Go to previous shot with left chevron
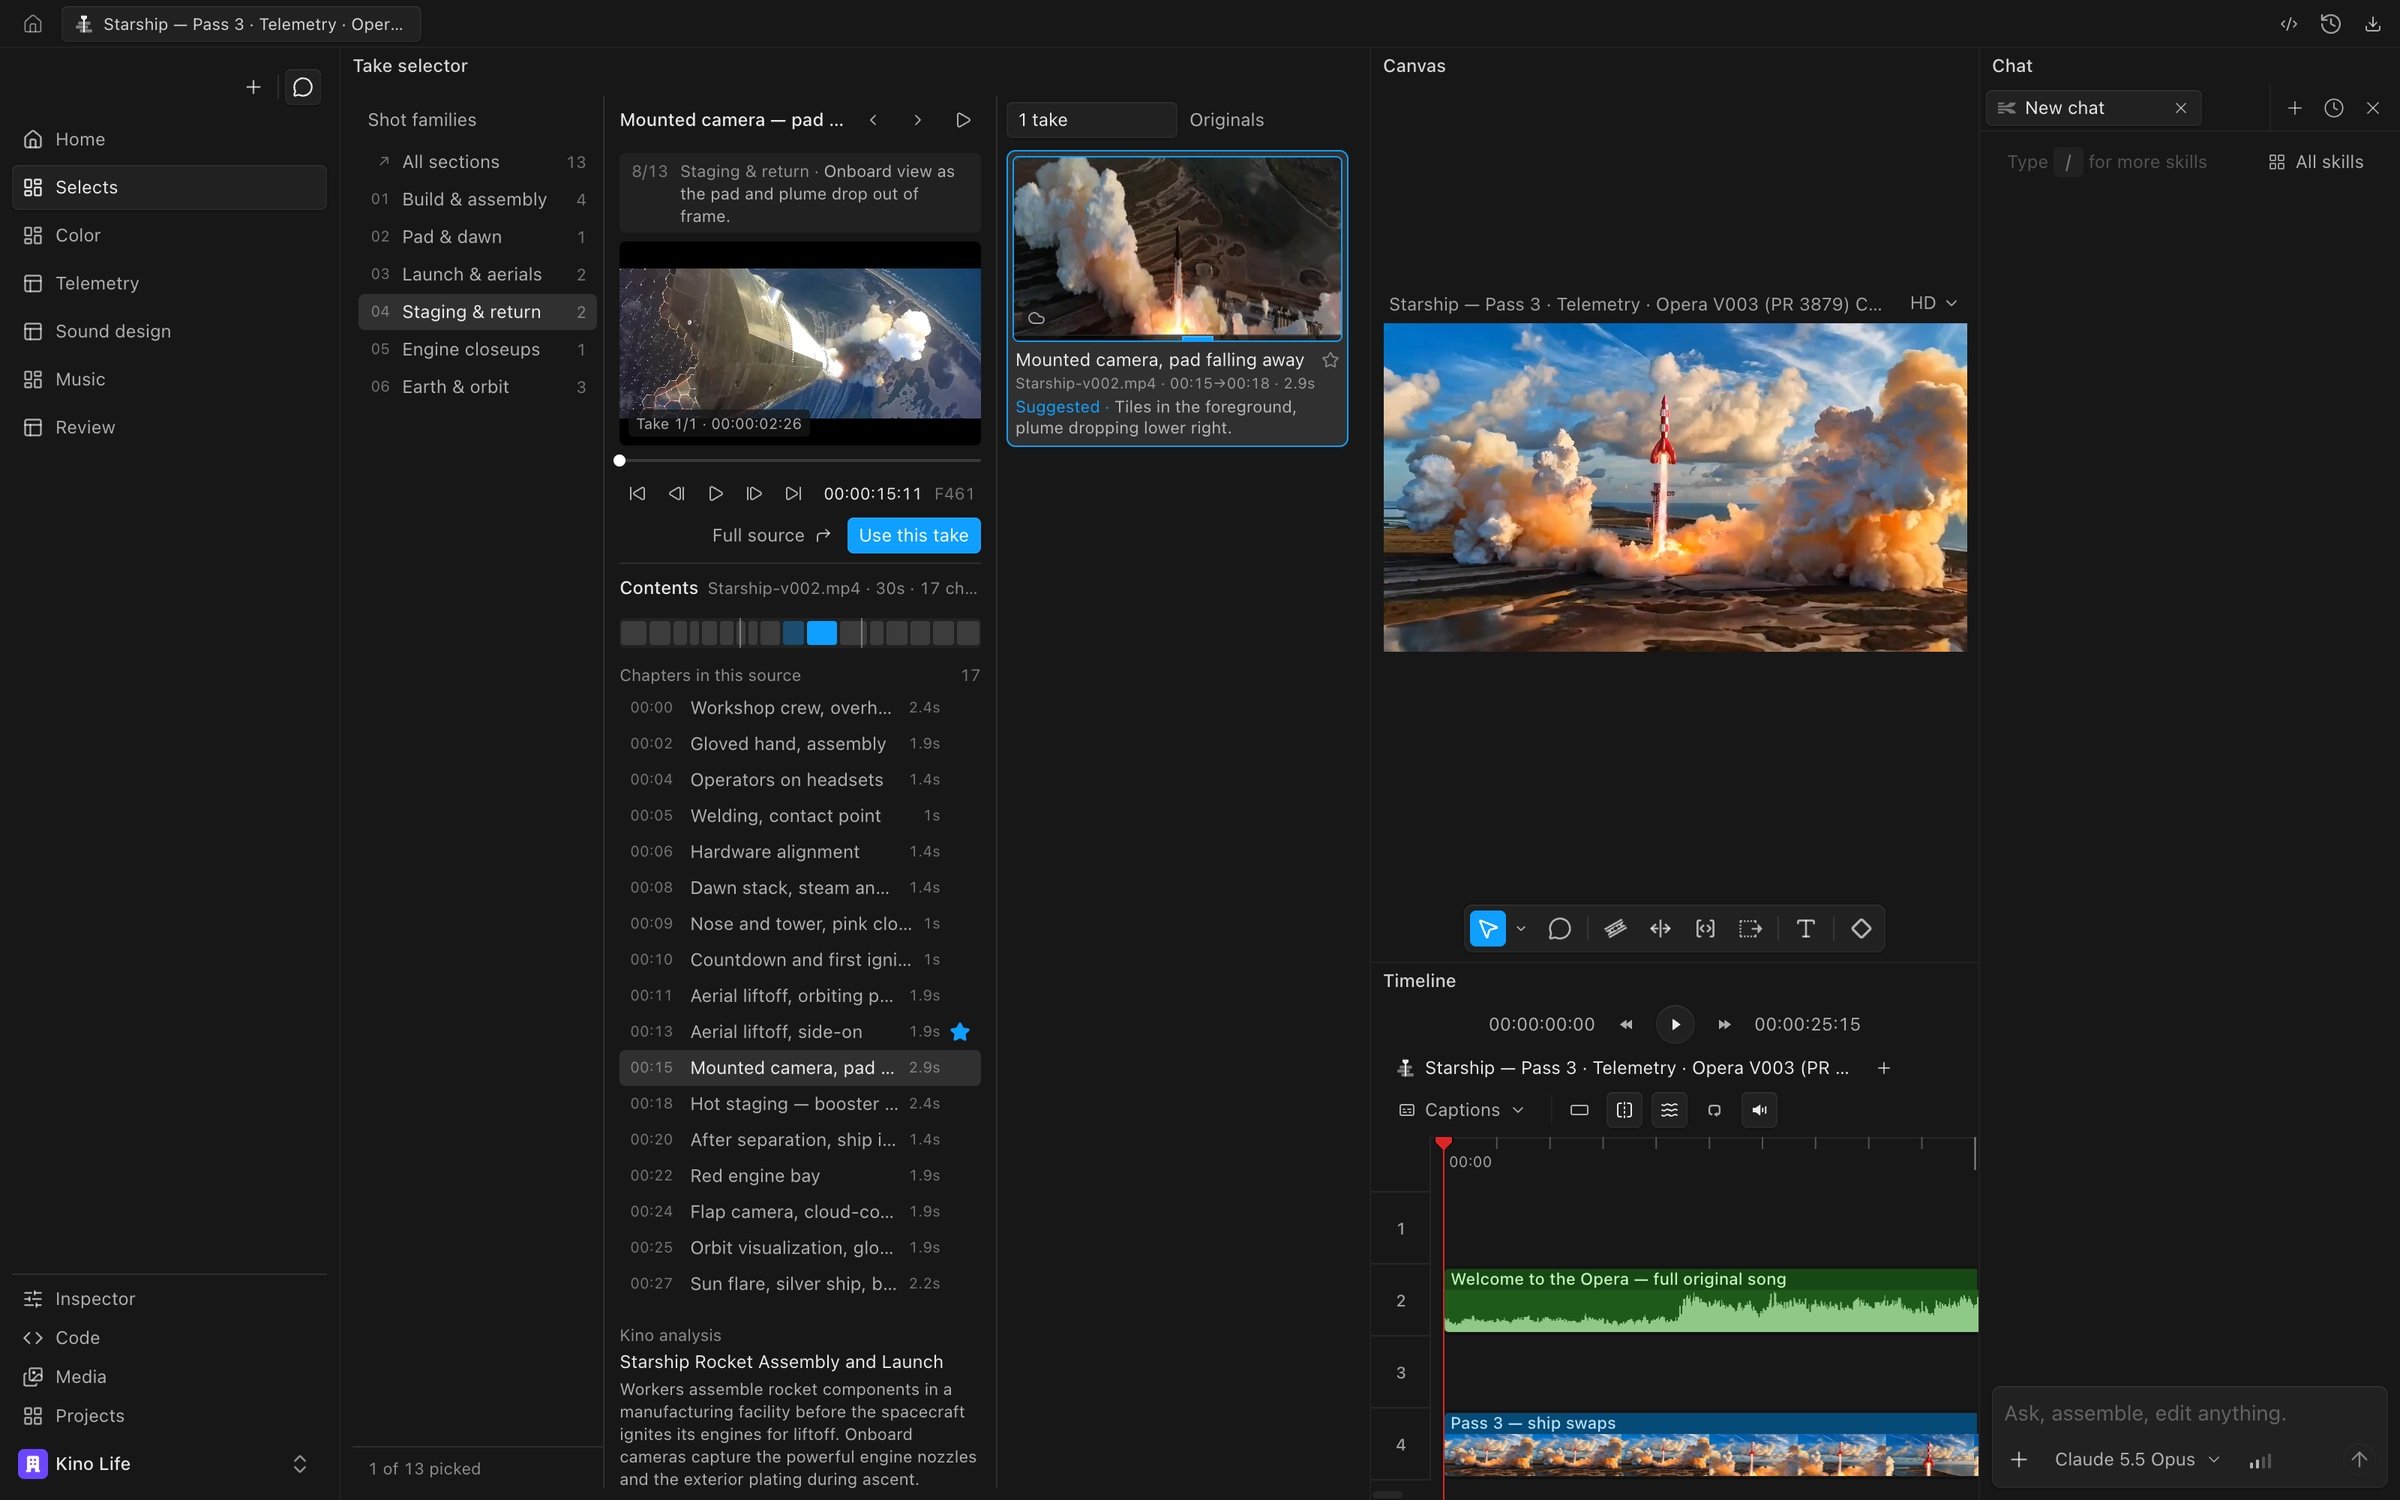Screen dimensions: 2400x1500 click(x=873, y=120)
